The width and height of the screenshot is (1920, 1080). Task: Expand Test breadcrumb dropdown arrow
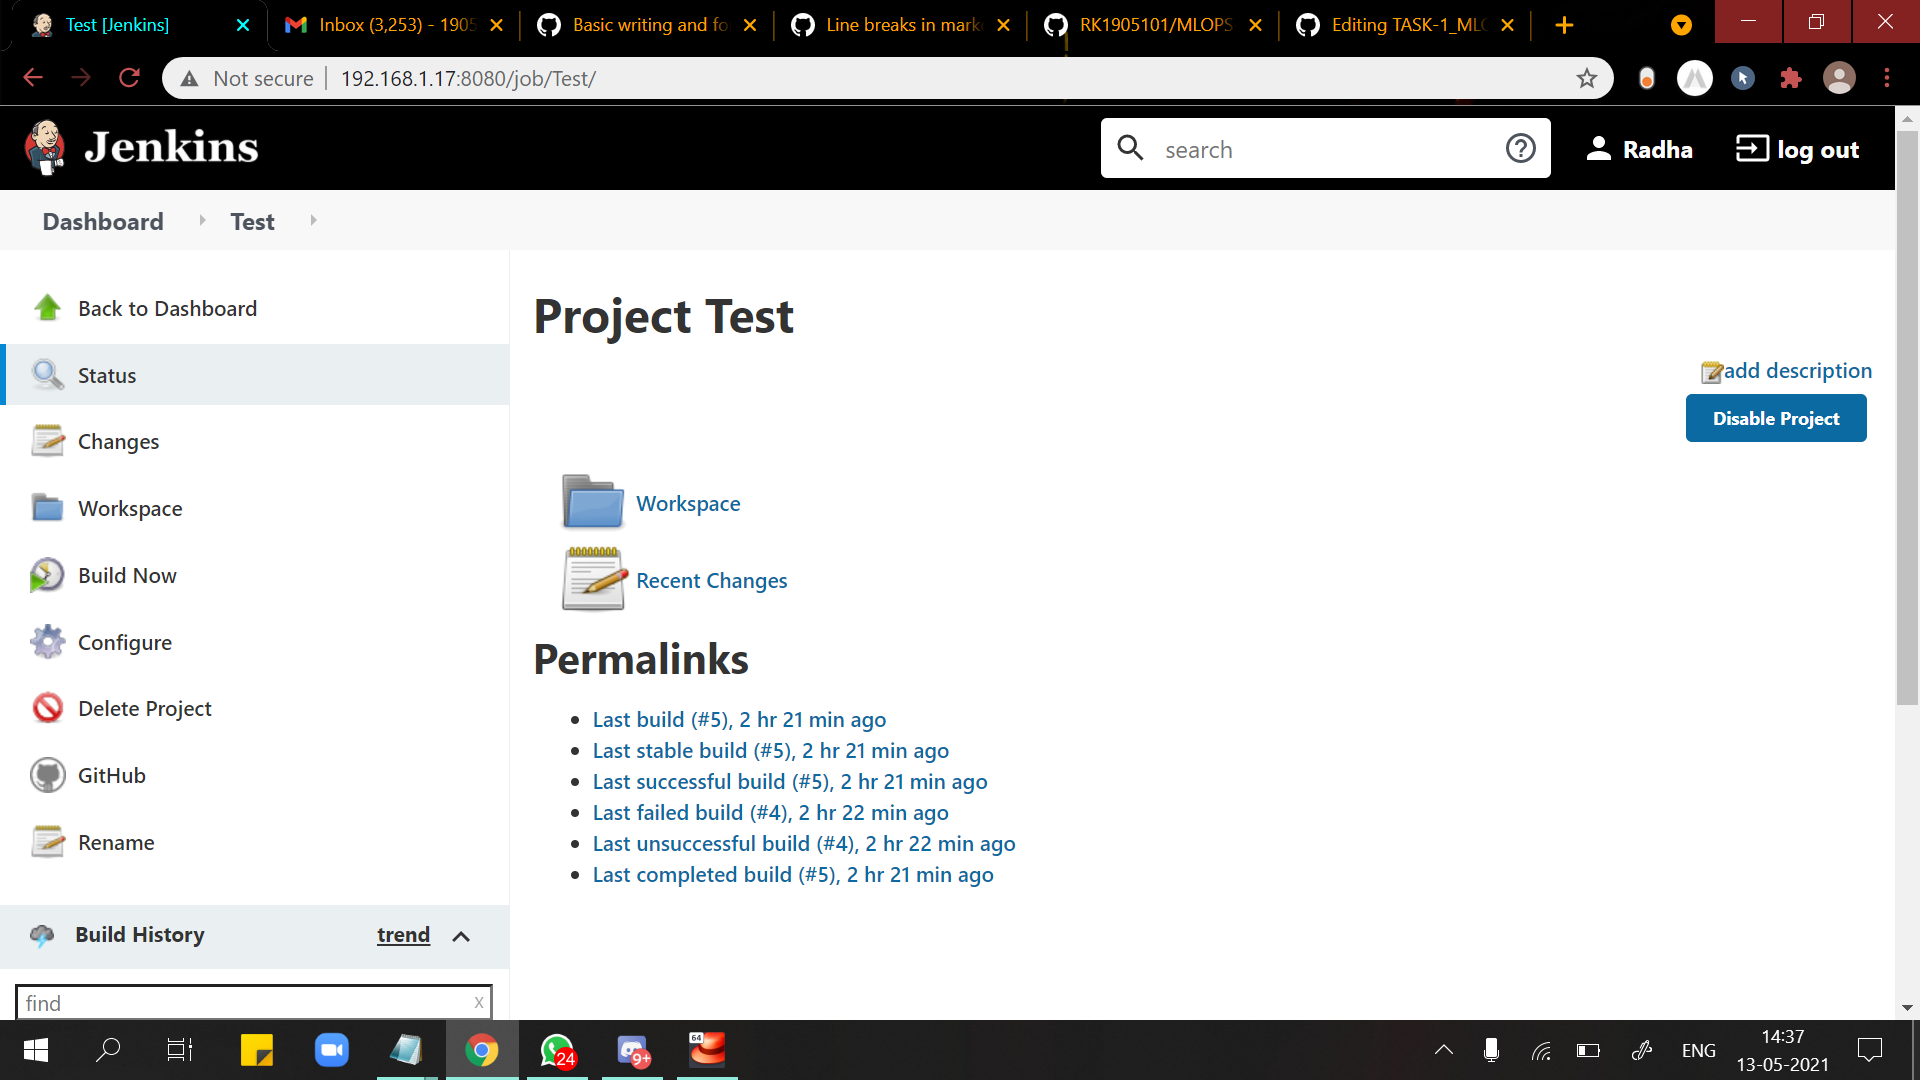[x=313, y=220]
